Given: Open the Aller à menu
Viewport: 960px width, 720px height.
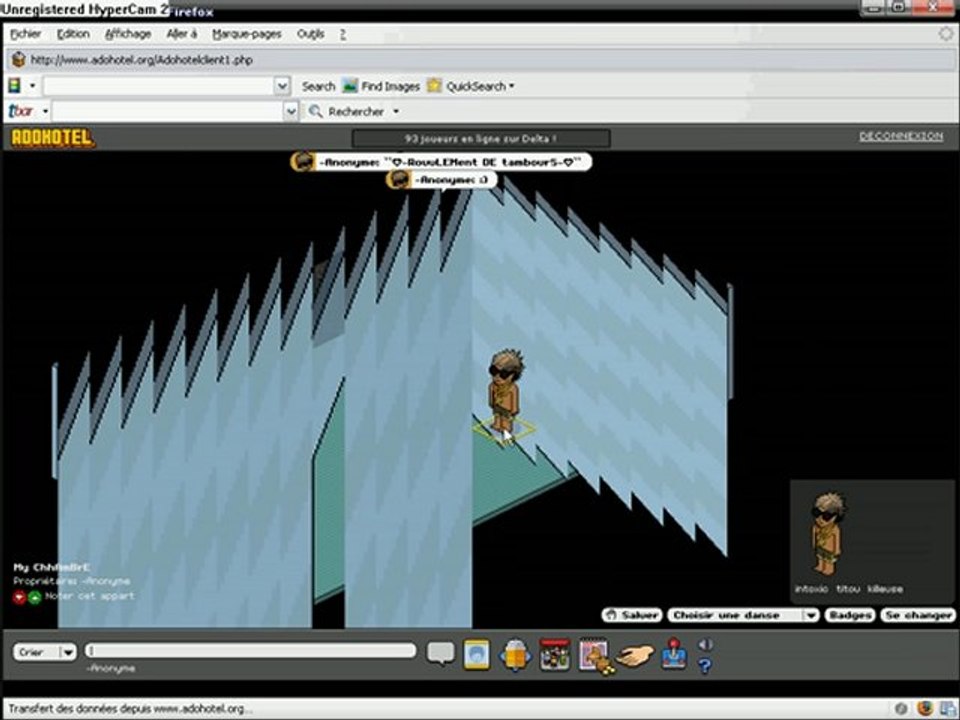Looking at the screenshot, I should (x=182, y=34).
